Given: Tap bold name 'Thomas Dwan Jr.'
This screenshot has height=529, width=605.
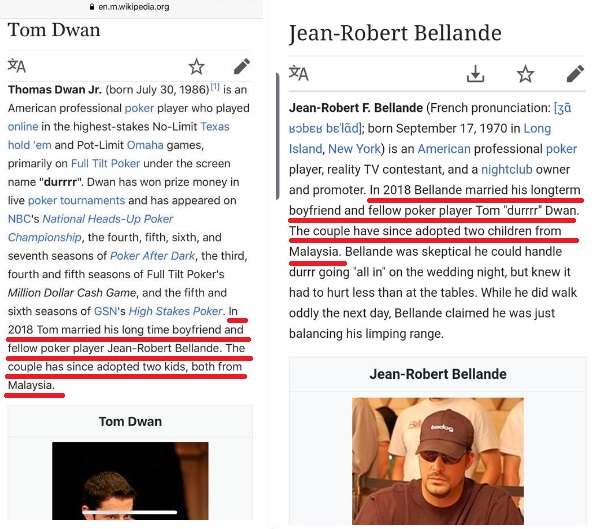Looking at the screenshot, I should click(x=55, y=90).
